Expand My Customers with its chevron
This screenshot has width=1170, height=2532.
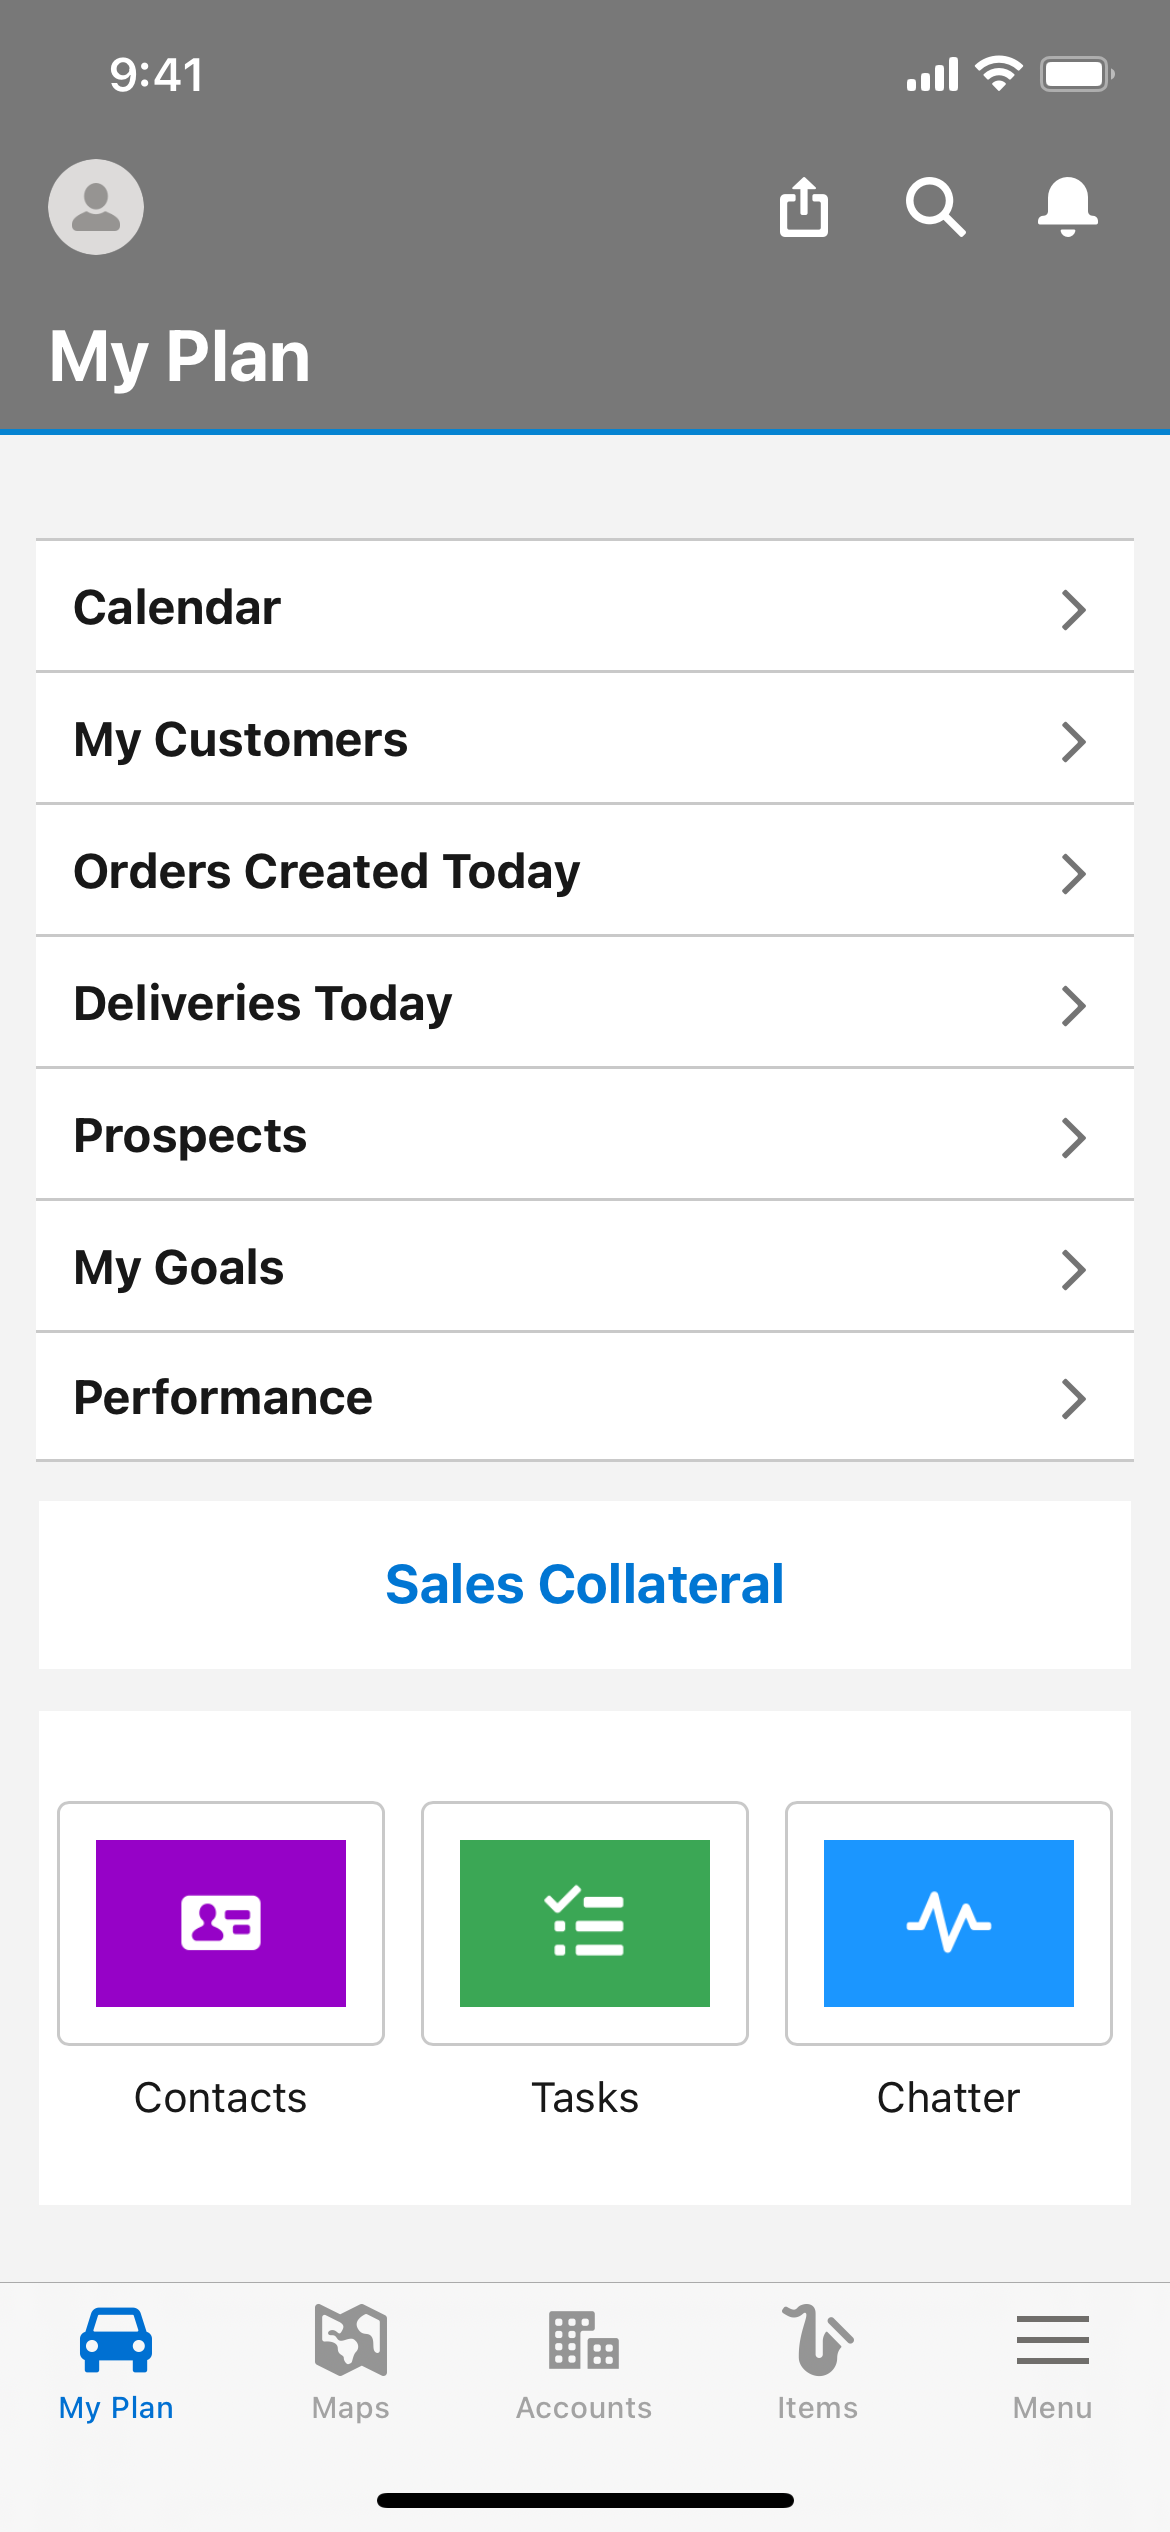pyautogui.click(x=1073, y=741)
